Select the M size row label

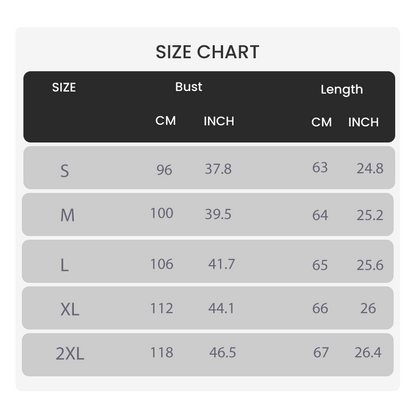(67, 215)
